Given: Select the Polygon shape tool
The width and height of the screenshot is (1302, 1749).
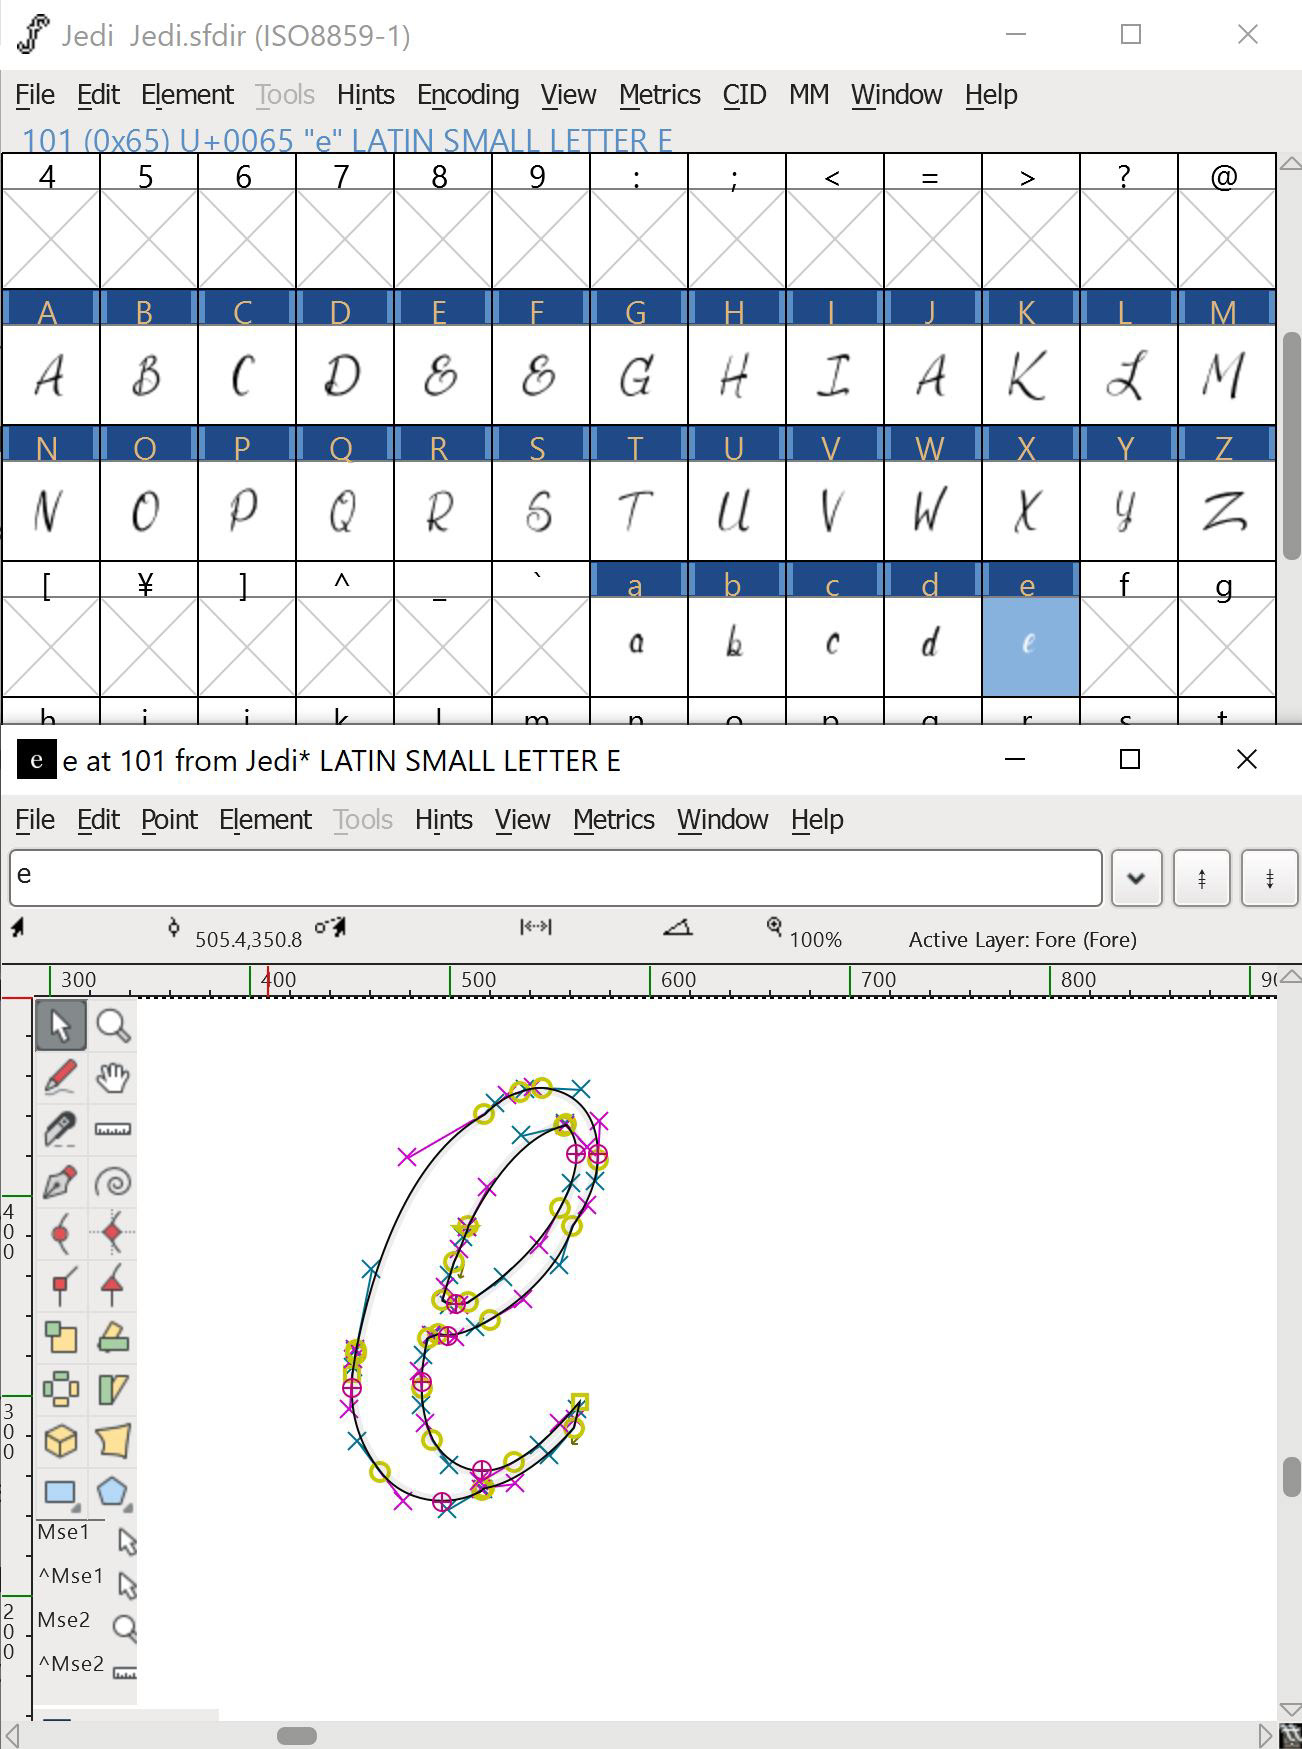Looking at the screenshot, I should 113,1494.
